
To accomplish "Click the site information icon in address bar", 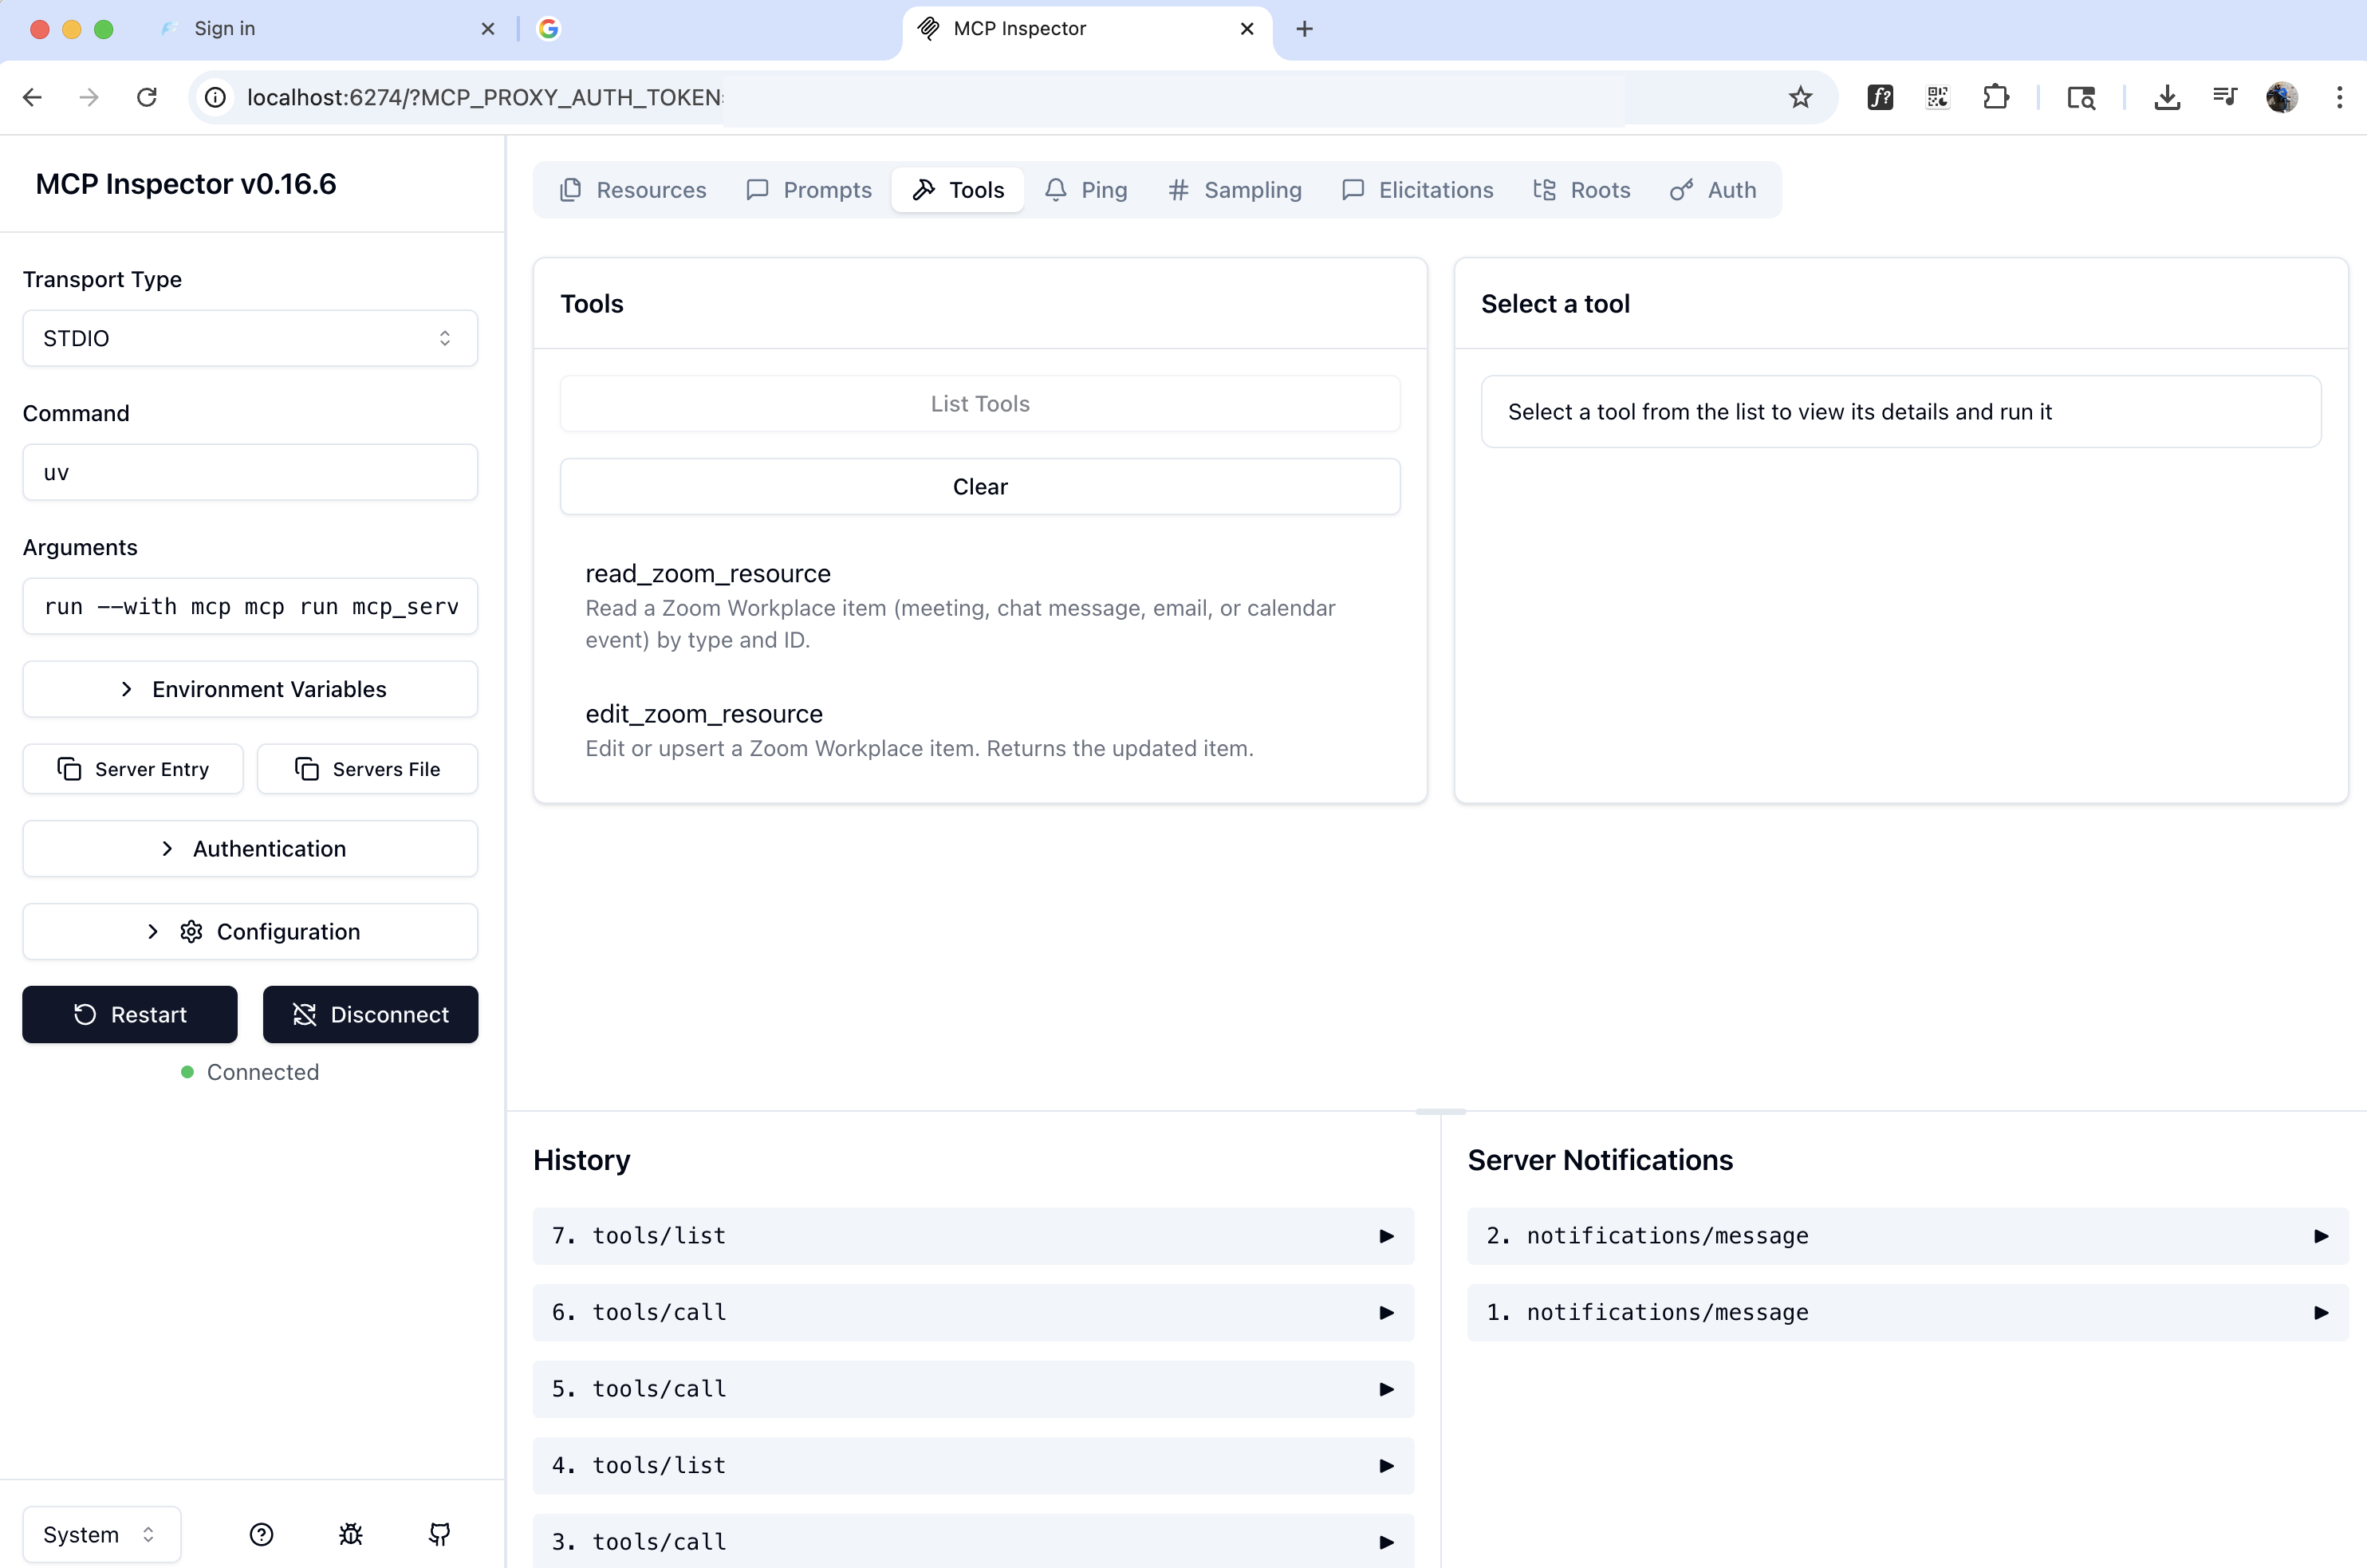I will click(215, 97).
